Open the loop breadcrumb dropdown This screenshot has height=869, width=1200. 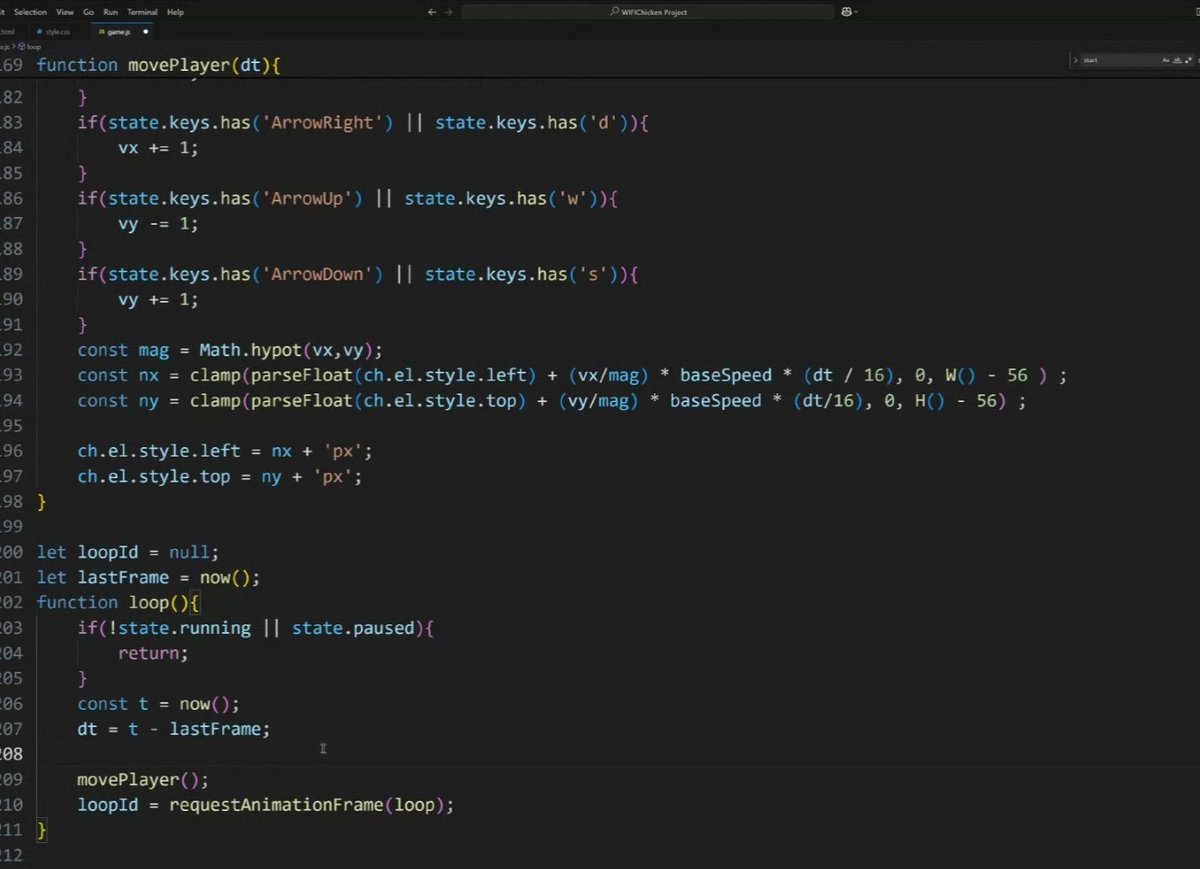click(31, 46)
